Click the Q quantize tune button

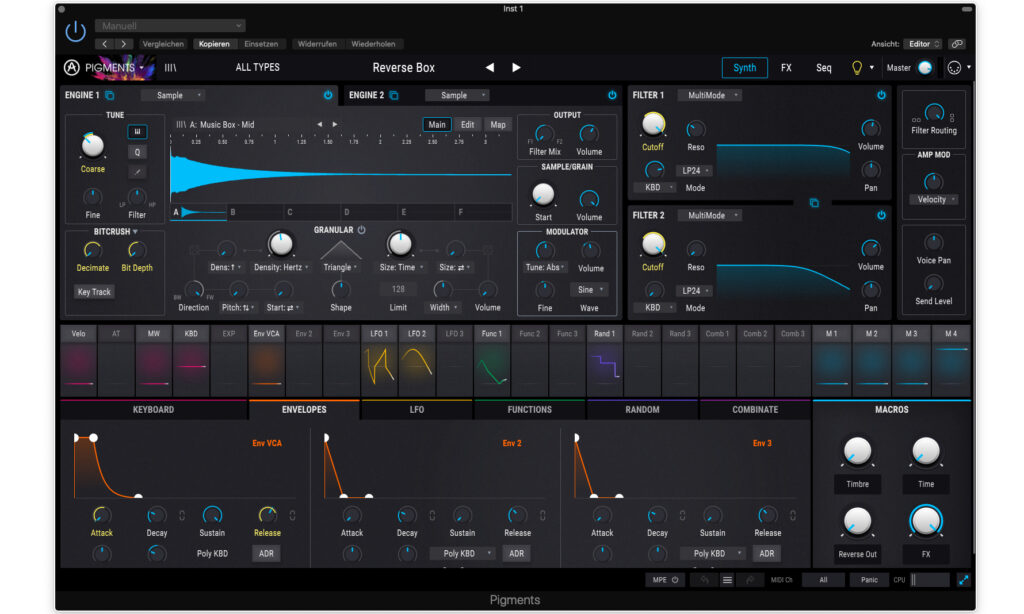(x=137, y=152)
